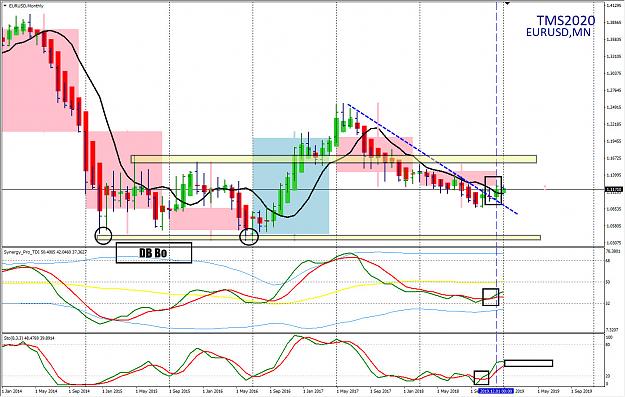
Task: Click the small arrow before EURUSD,Monthly title
Action: [5, 6]
